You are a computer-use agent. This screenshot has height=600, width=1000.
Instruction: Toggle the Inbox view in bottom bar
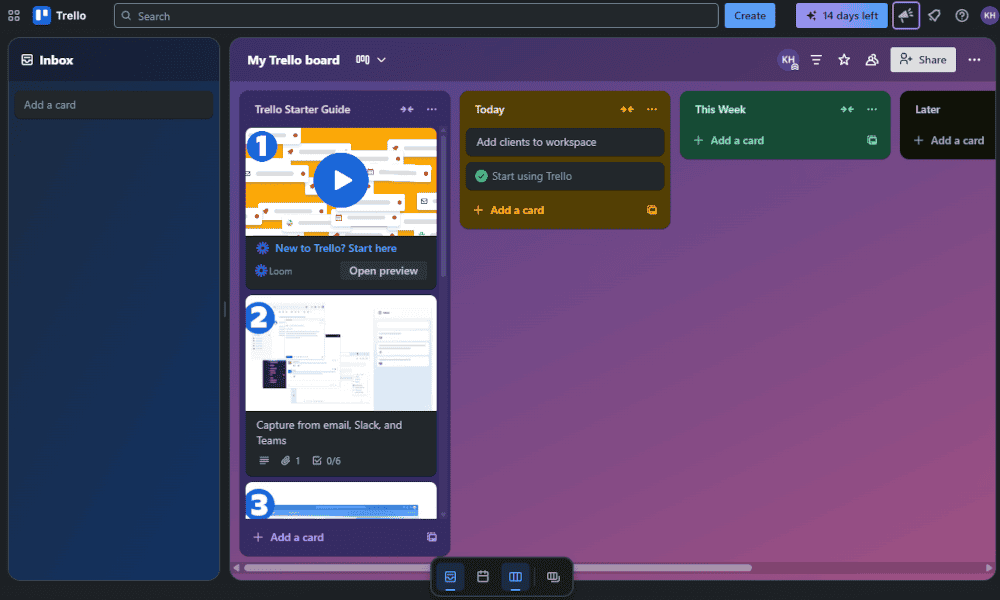(x=450, y=577)
